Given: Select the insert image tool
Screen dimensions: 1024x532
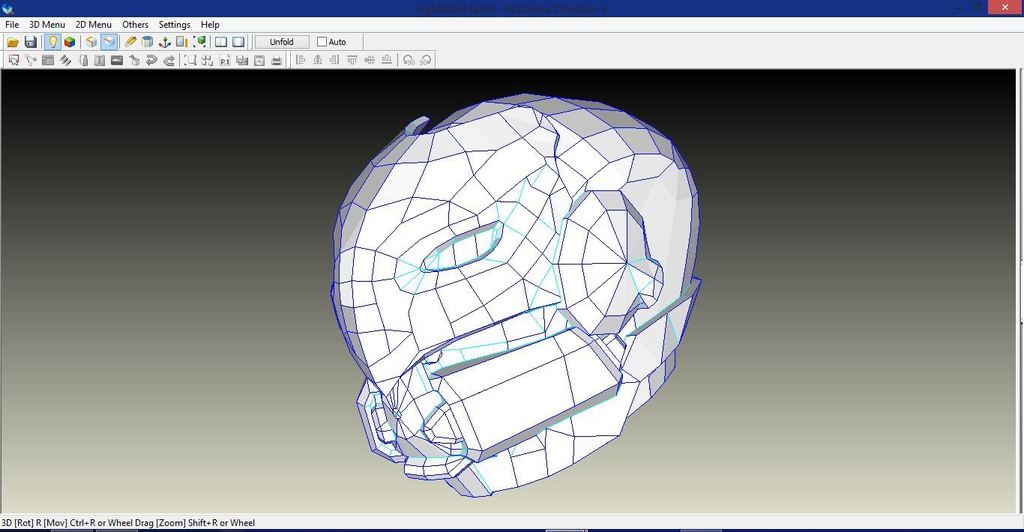Looking at the screenshot, I should 117,60.
